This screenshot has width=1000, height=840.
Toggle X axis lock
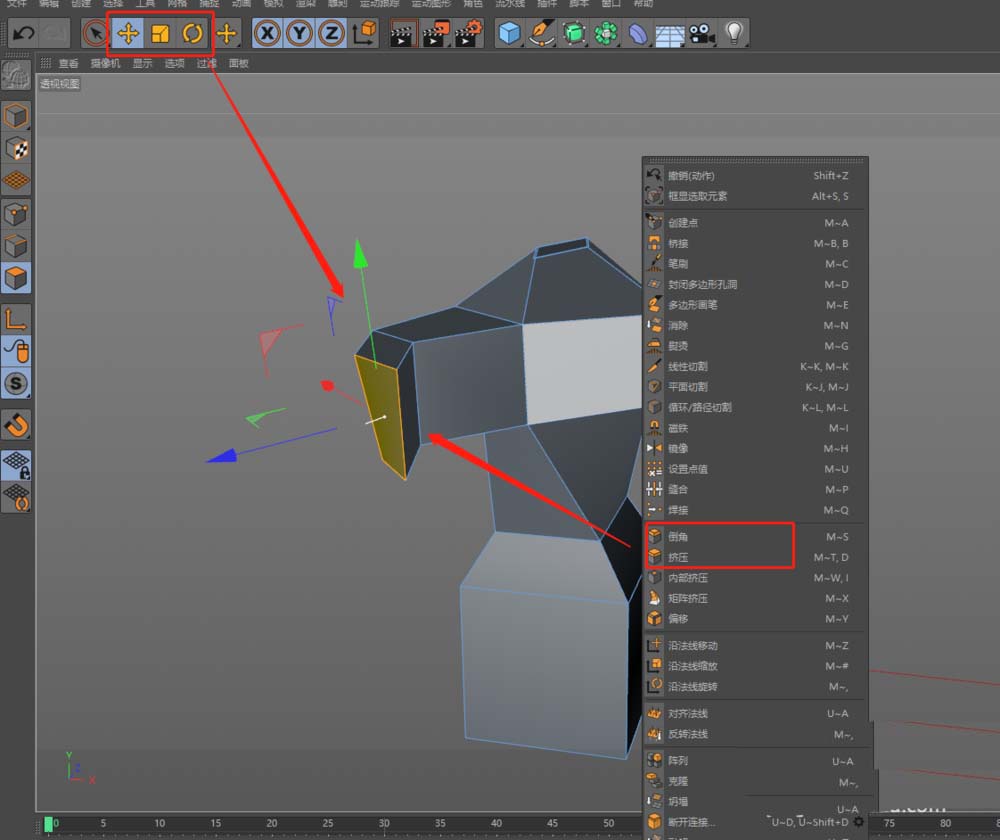267,34
